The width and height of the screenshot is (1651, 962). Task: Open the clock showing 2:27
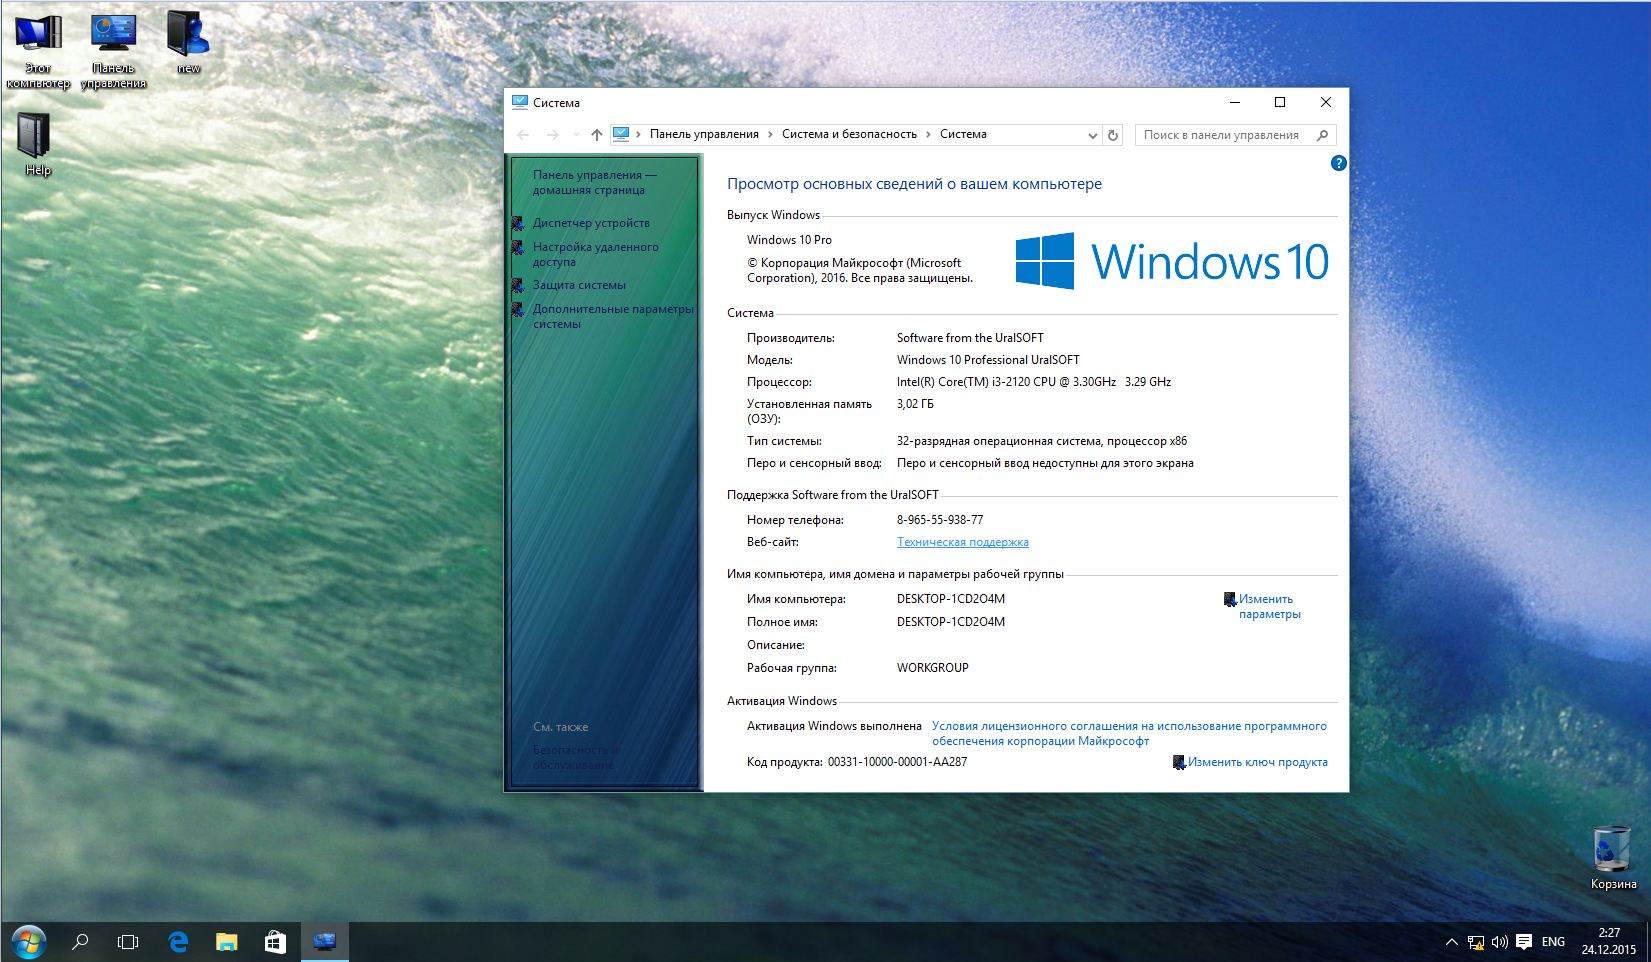pos(1608,942)
